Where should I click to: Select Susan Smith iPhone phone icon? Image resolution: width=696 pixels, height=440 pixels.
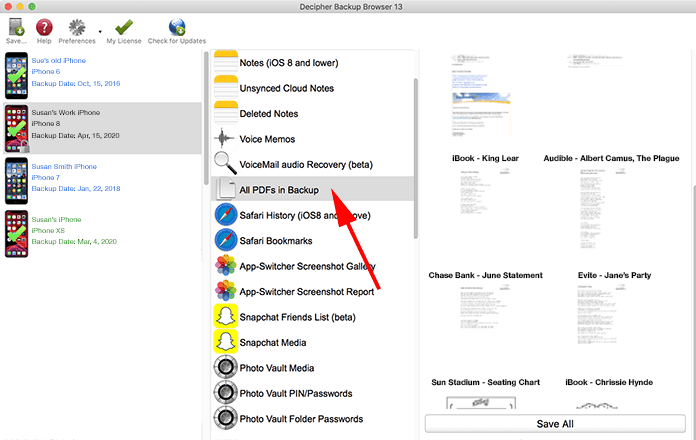pyautogui.click(x=16, y=181)
